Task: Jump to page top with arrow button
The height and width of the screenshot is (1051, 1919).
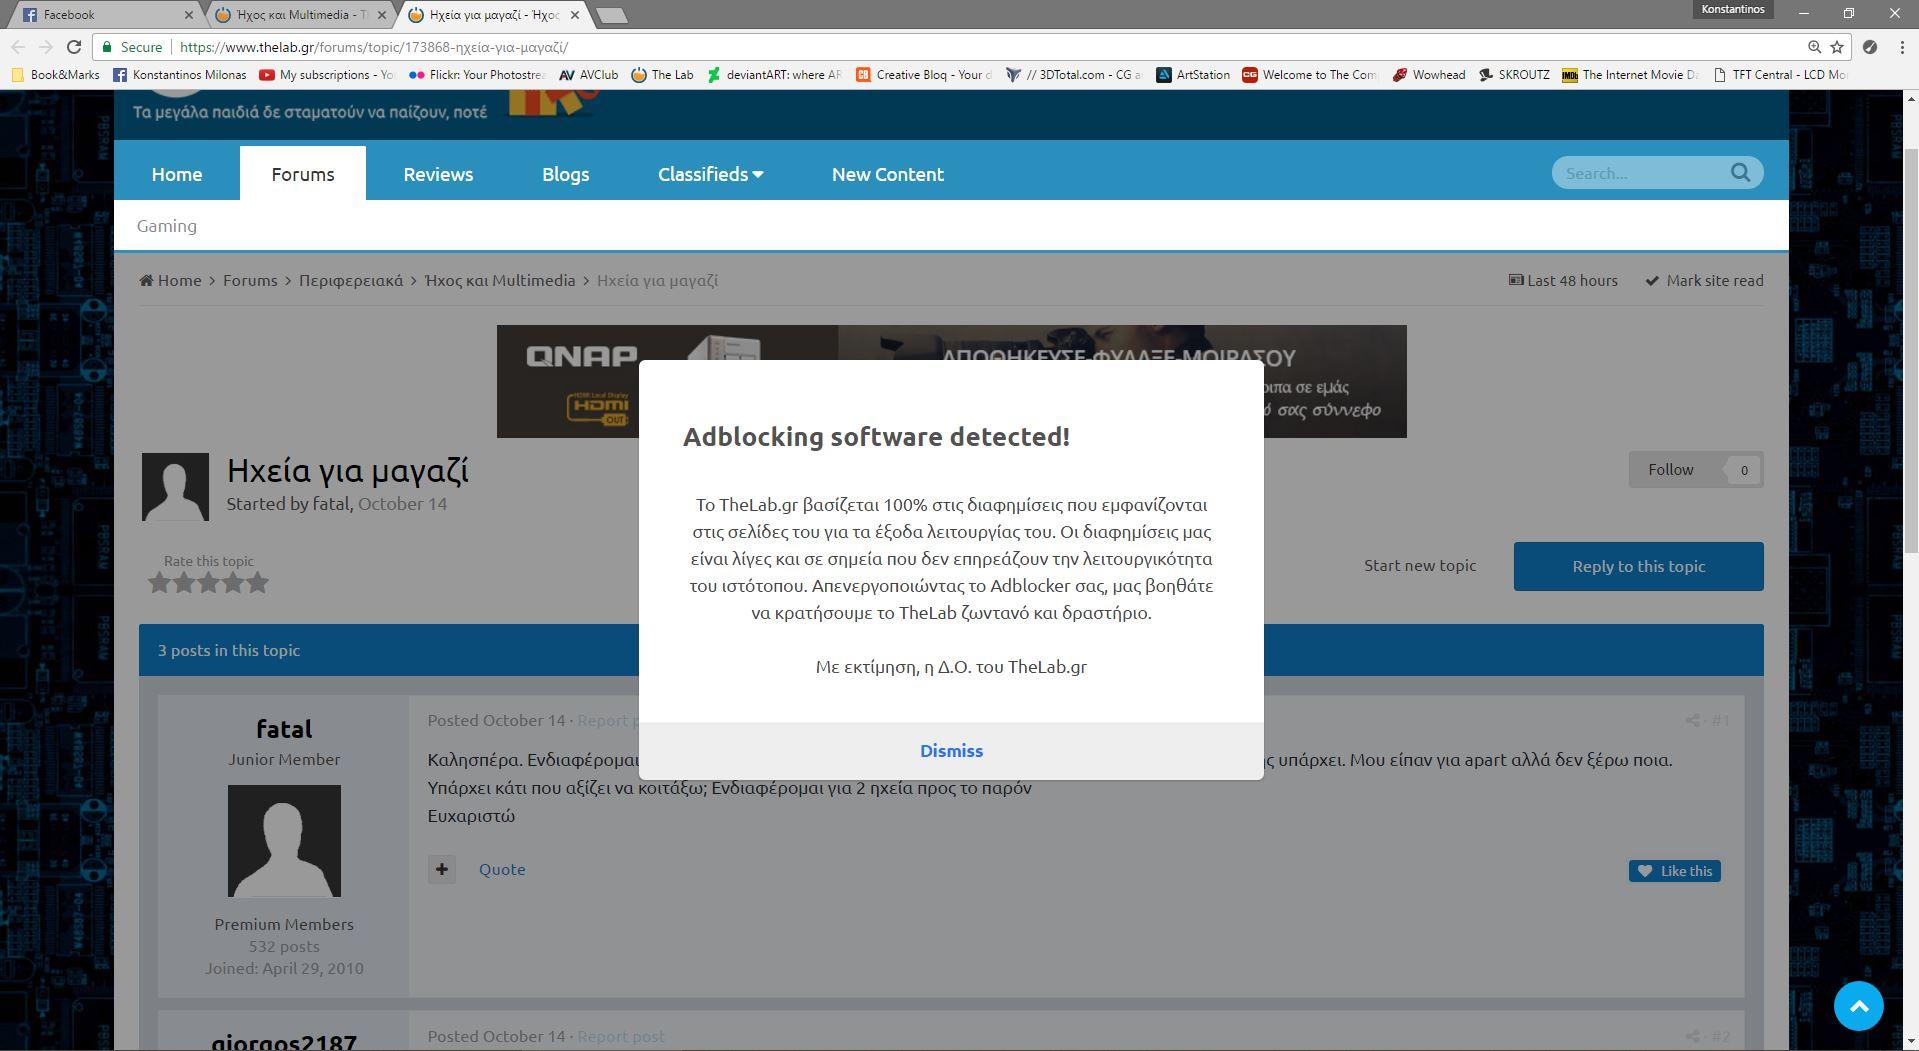Action: tap(1859, 1006)
